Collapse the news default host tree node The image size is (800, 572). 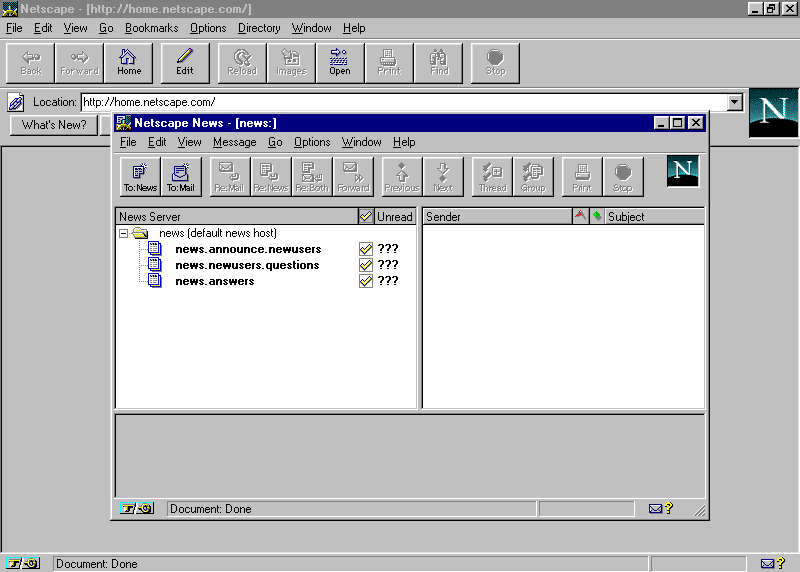pyautogui.click(x=123, y=234)
